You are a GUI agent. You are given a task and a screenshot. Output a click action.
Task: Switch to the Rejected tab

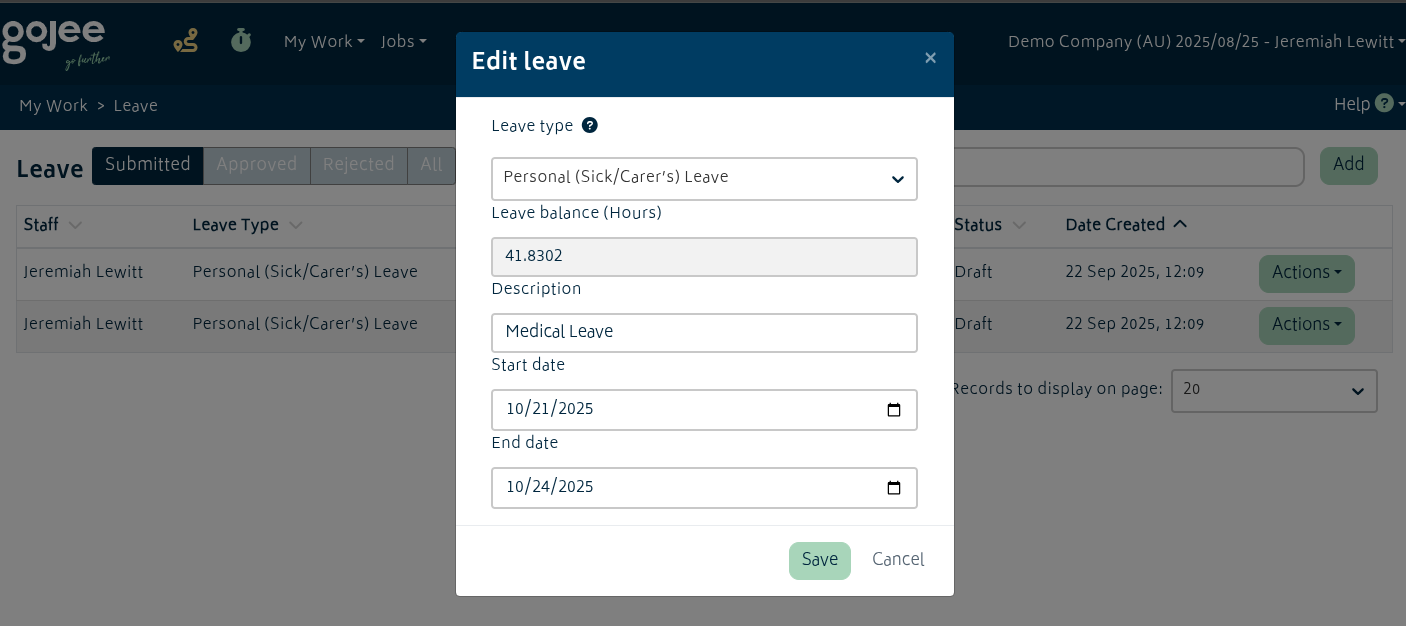click(x=359, y=166)
